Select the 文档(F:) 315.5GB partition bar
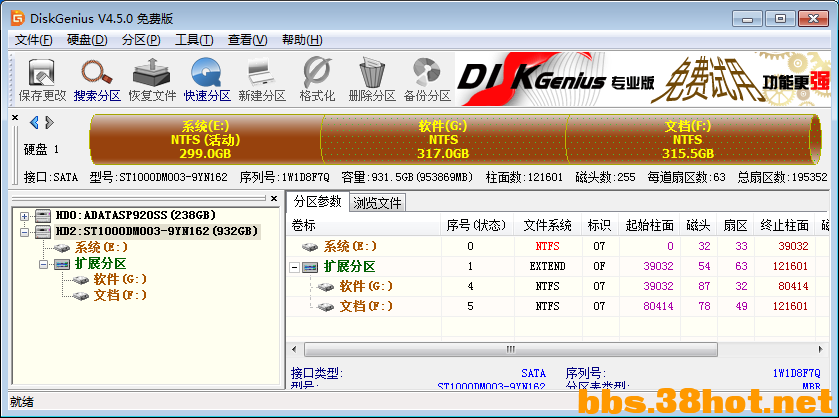Screen dimensions: 839x418 [x=688, y=140]
